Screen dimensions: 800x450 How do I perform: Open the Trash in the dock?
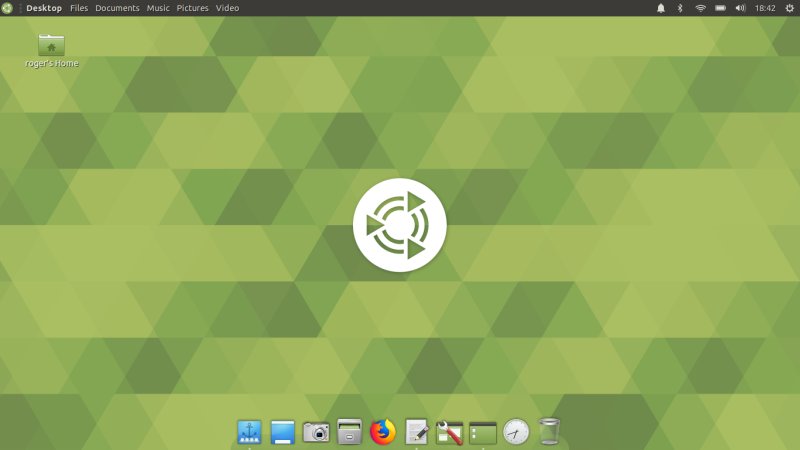coord(549,432)
